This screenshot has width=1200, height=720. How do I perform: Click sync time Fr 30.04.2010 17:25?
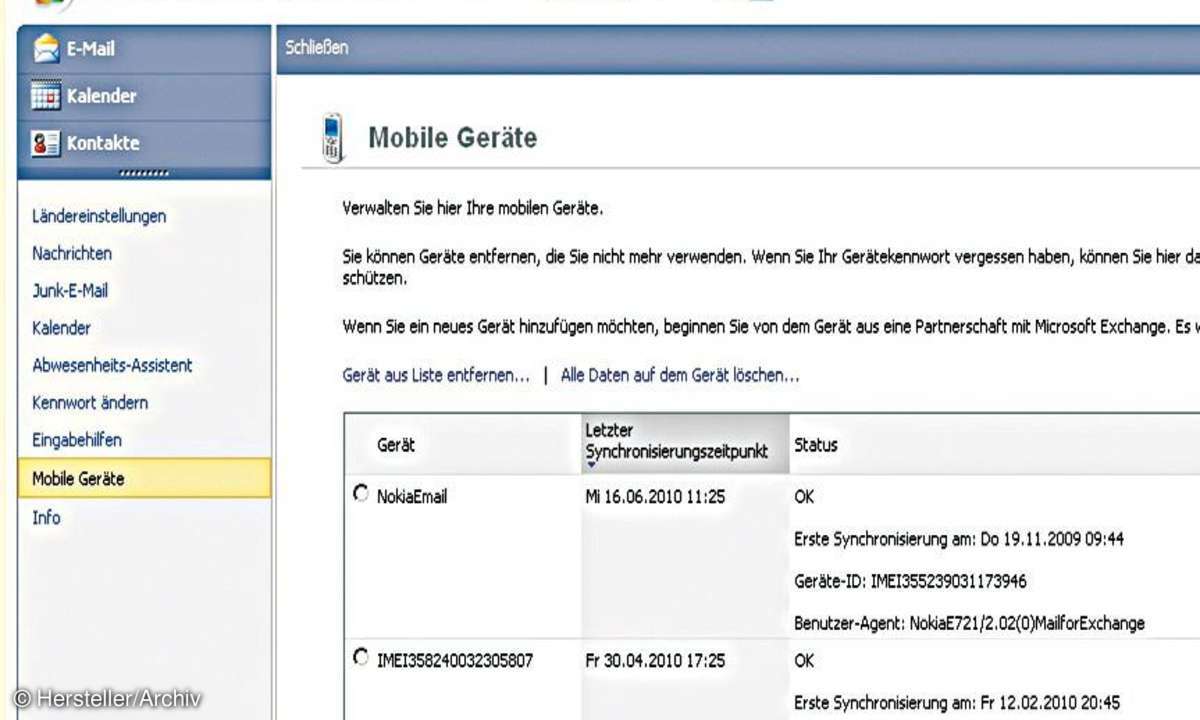655,661
